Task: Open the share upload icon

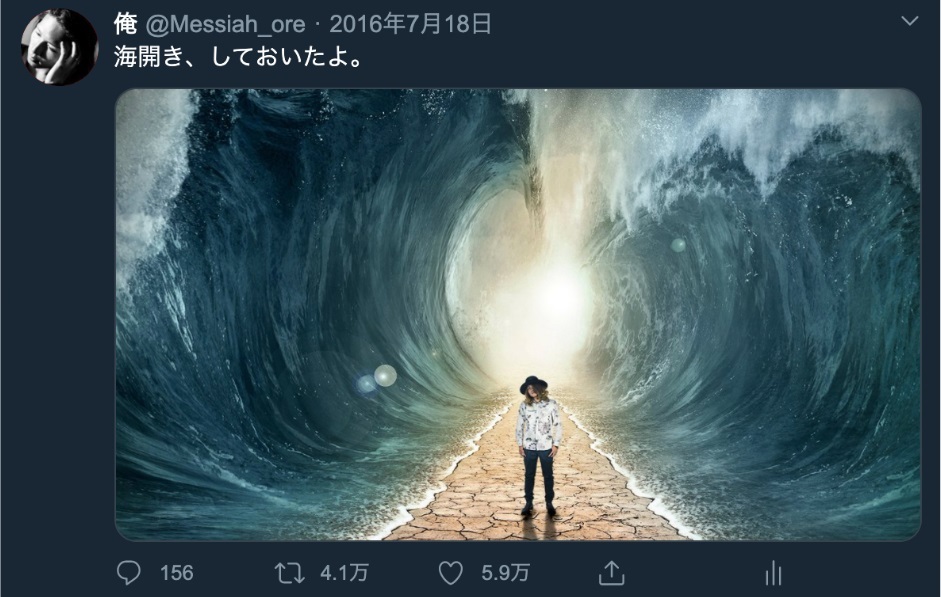Action: click(612, 572)
